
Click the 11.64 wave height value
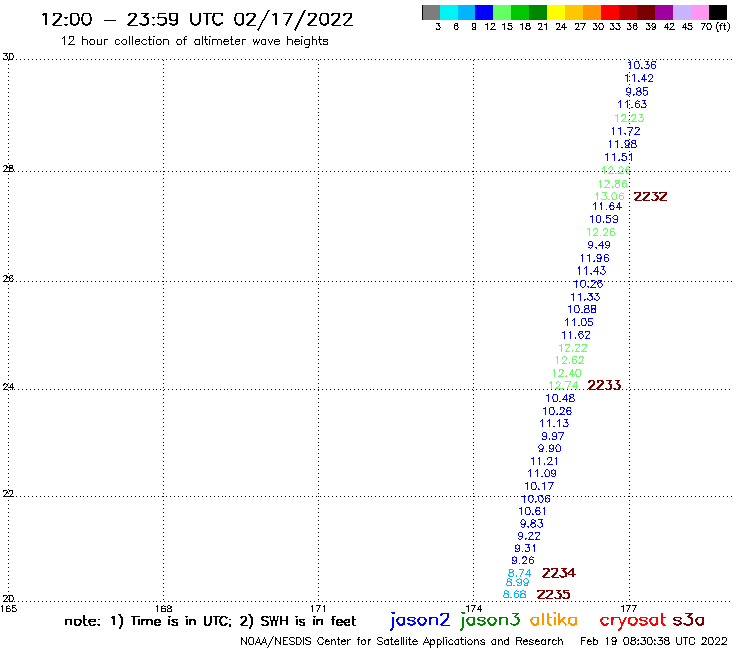[x=607, y=207]
